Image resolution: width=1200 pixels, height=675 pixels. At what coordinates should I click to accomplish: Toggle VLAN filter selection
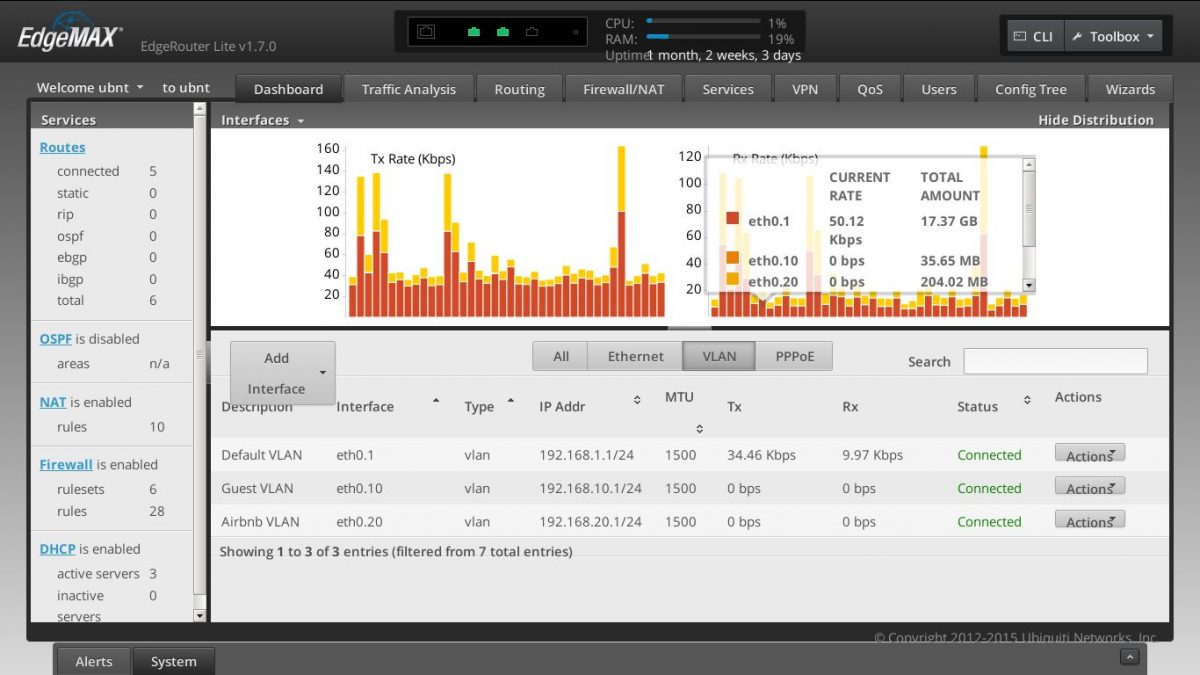pos(718,356)
